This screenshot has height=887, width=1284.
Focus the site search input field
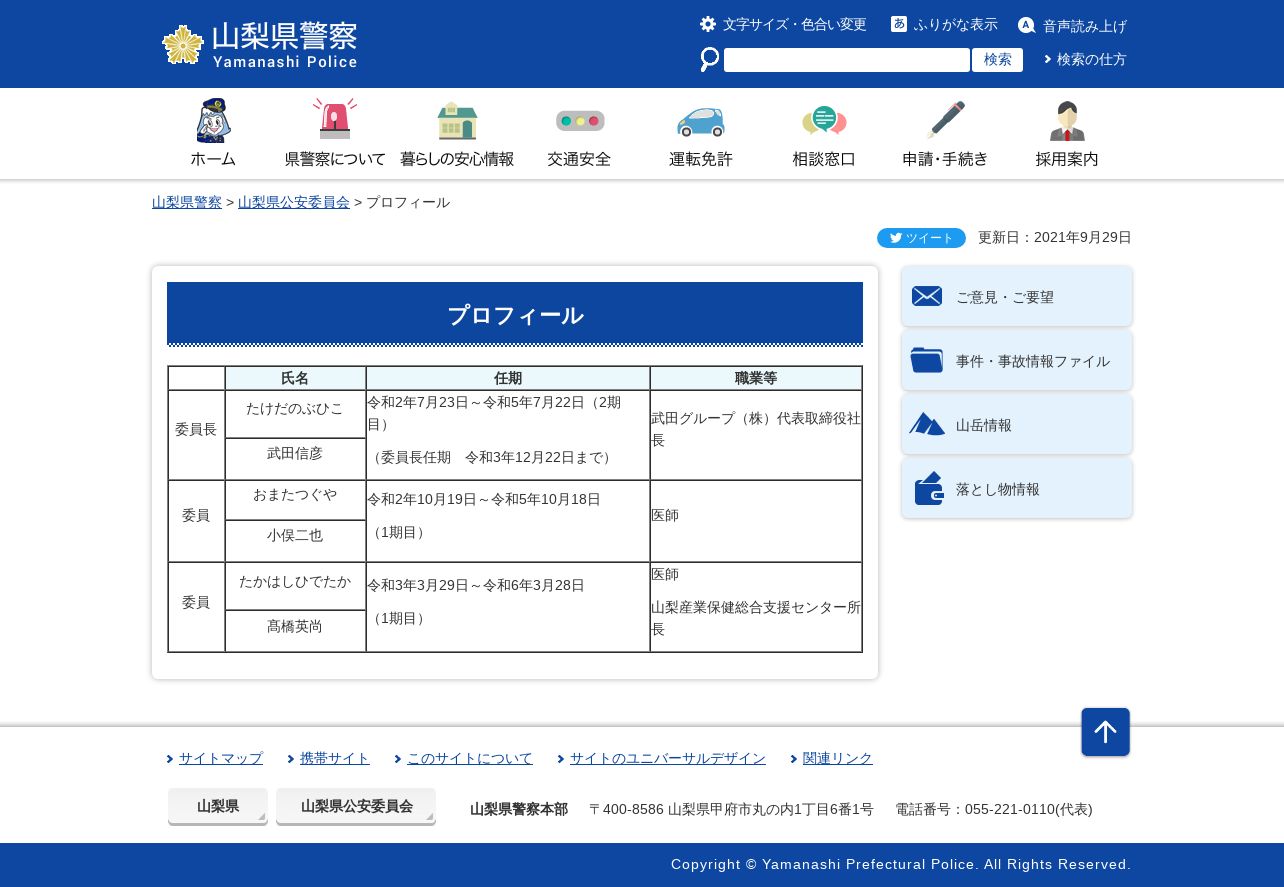pyautogui.click(x=847, y=60)
